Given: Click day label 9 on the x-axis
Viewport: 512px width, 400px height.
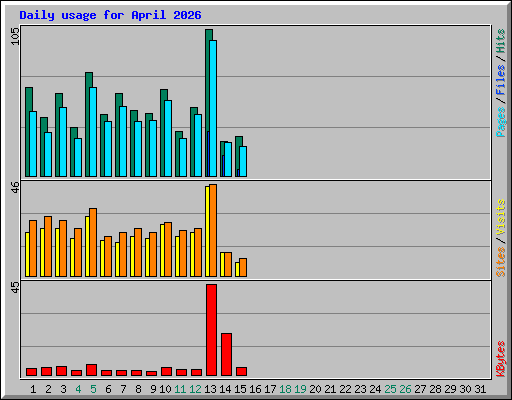Looking at the screenshot, I should pos(153,389).
